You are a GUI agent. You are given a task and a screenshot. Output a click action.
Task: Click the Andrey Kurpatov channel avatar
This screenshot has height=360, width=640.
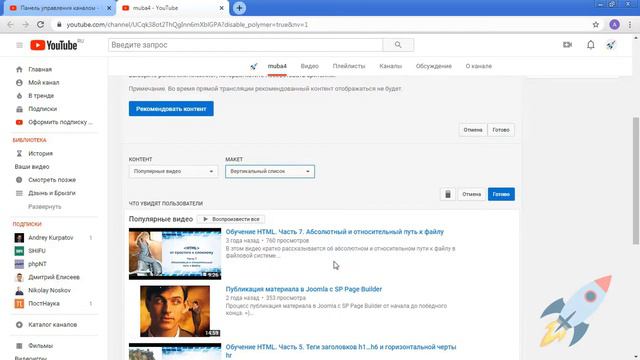pyautogui.click(x=19, y=238)
